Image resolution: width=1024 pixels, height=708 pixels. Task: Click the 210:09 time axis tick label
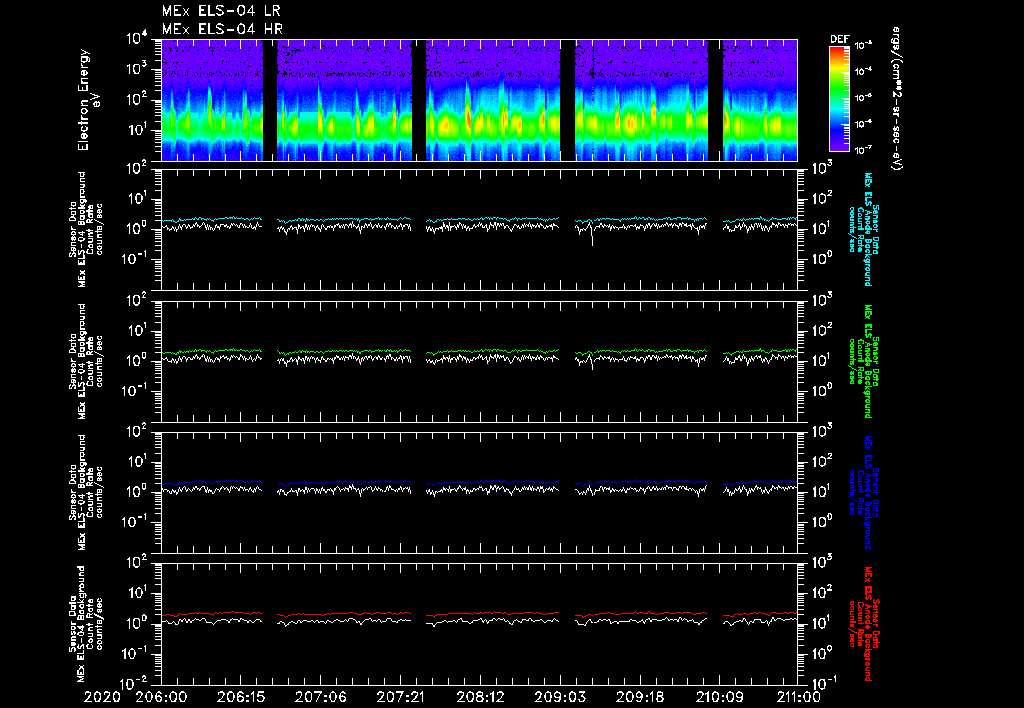(719, 697)
